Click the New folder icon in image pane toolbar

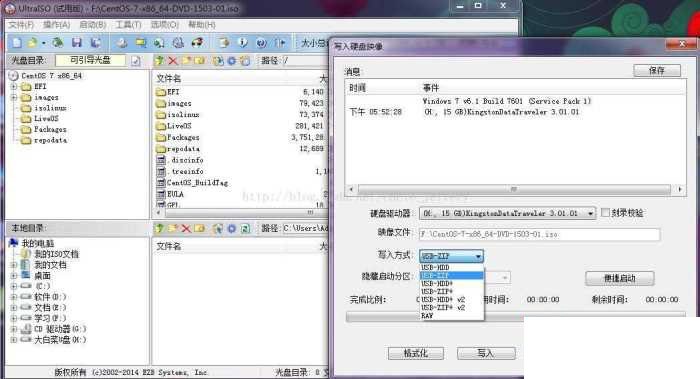[187, 61]
